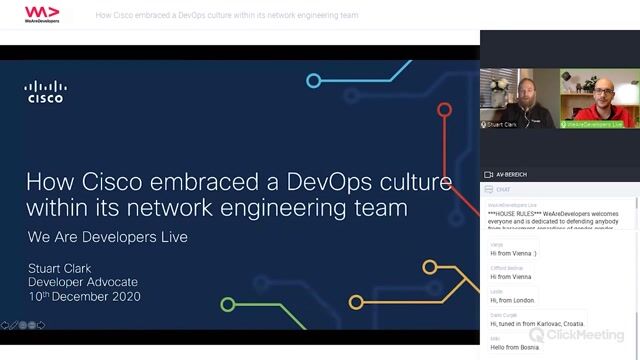This screenshot has width=640, height=360.
Task: Select the slide pen annotation tool
Action: coord(13,325)
